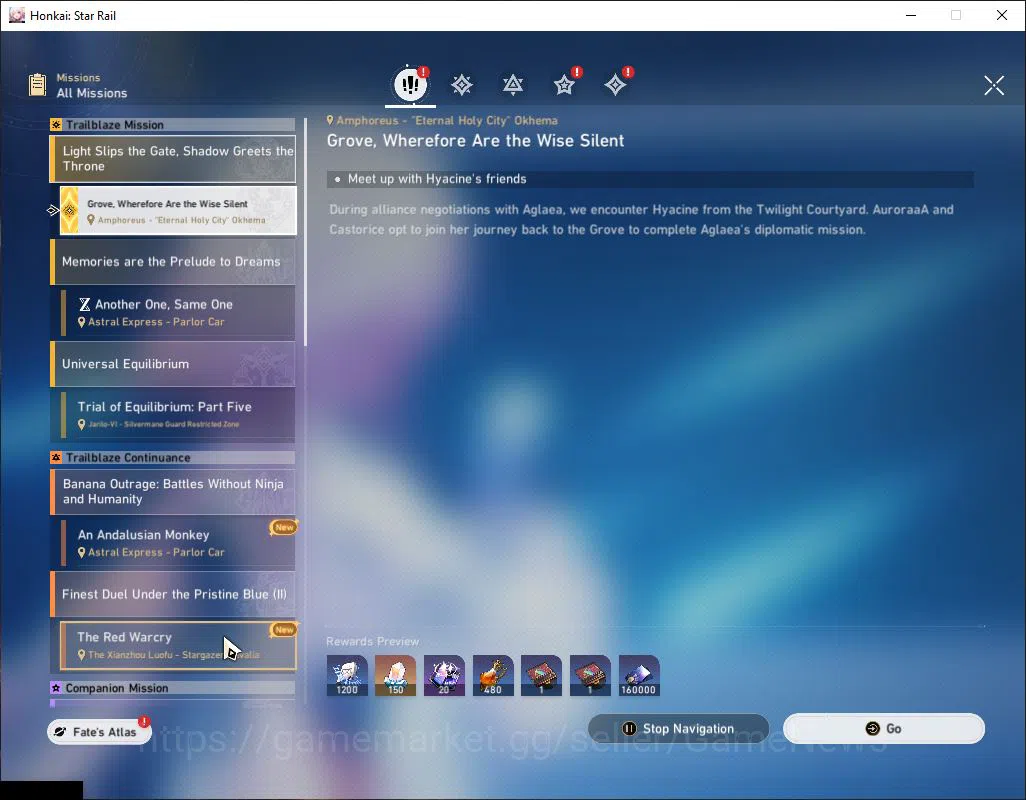
Task: View the 150 Stellar Jade reward
Action: pyautogui.click(x=395, y=676)
